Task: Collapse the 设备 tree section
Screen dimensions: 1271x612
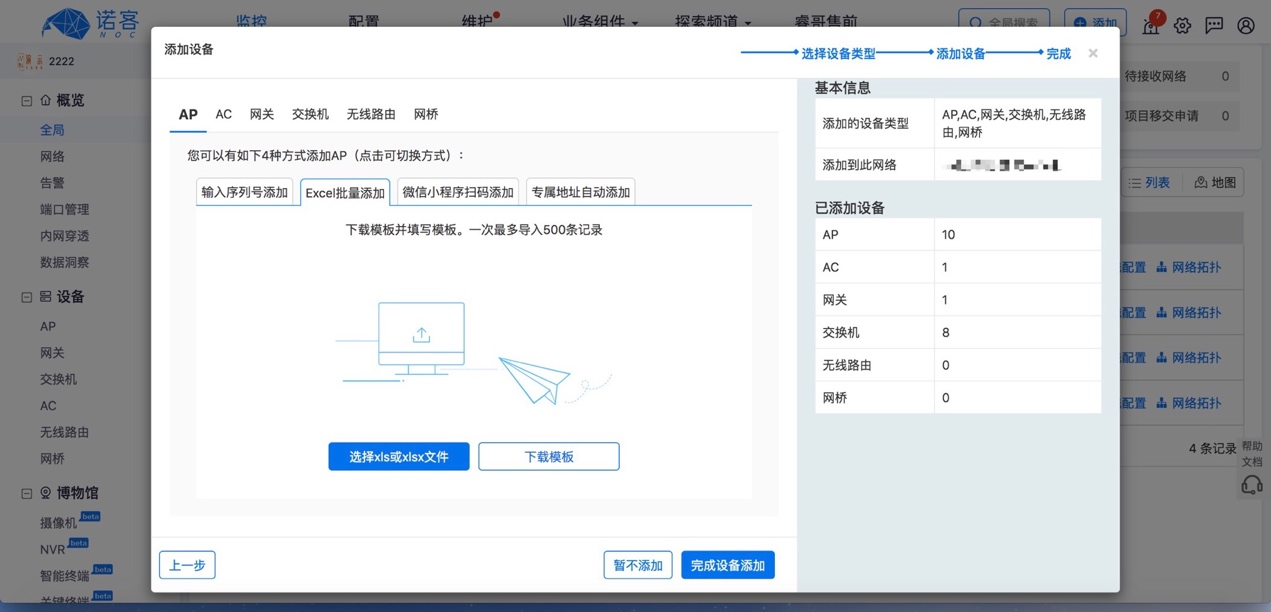Action: (x=27, y=297)
